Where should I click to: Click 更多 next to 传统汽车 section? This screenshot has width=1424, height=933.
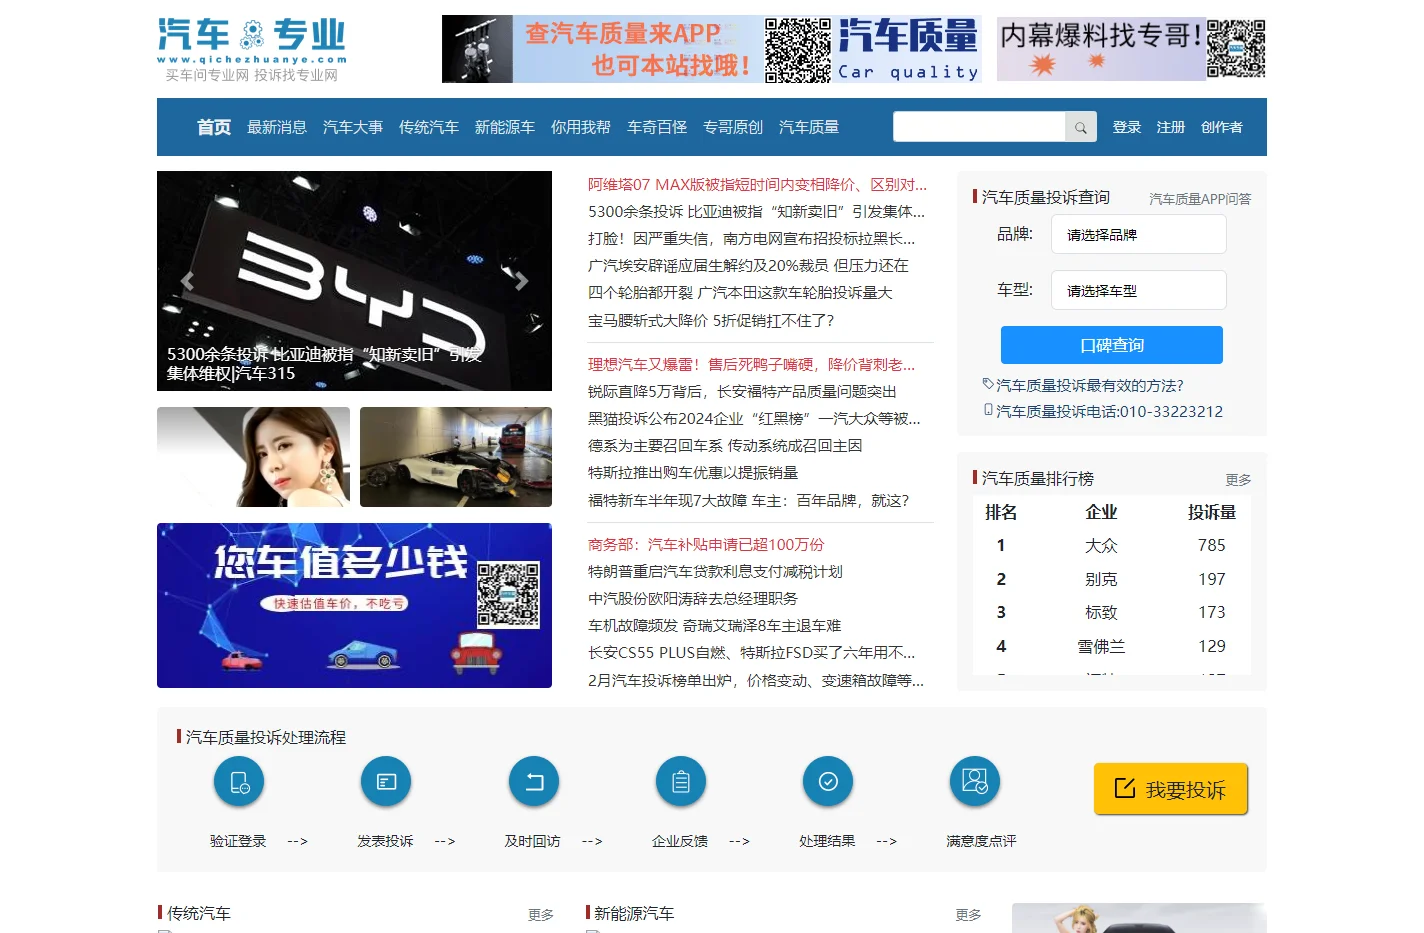(x=541, y=915)
